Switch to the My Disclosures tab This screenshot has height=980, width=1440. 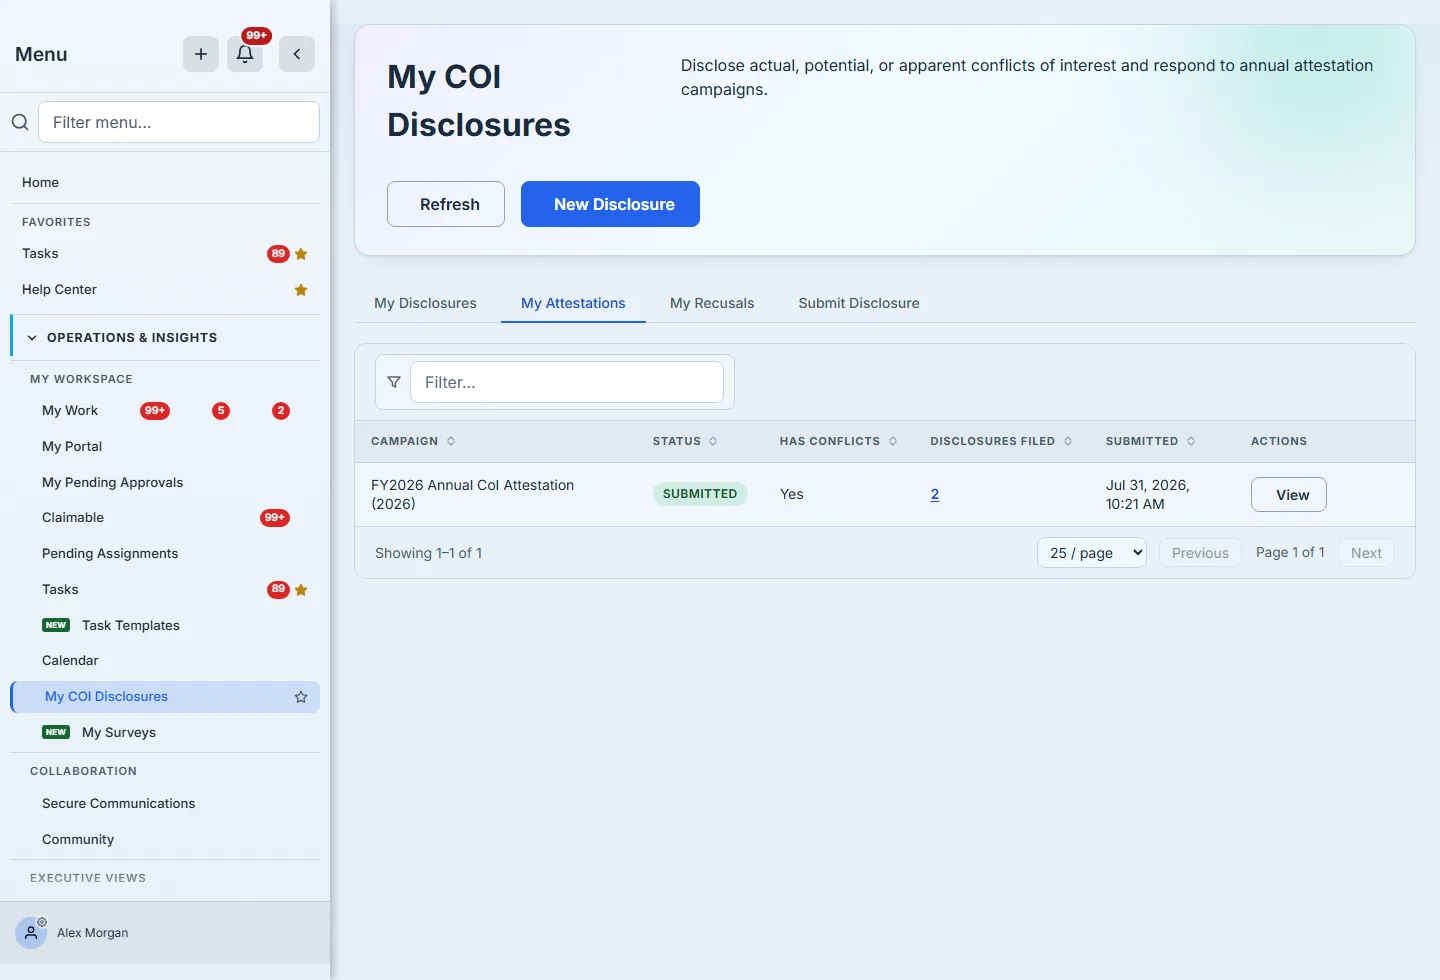click(425, 303)
